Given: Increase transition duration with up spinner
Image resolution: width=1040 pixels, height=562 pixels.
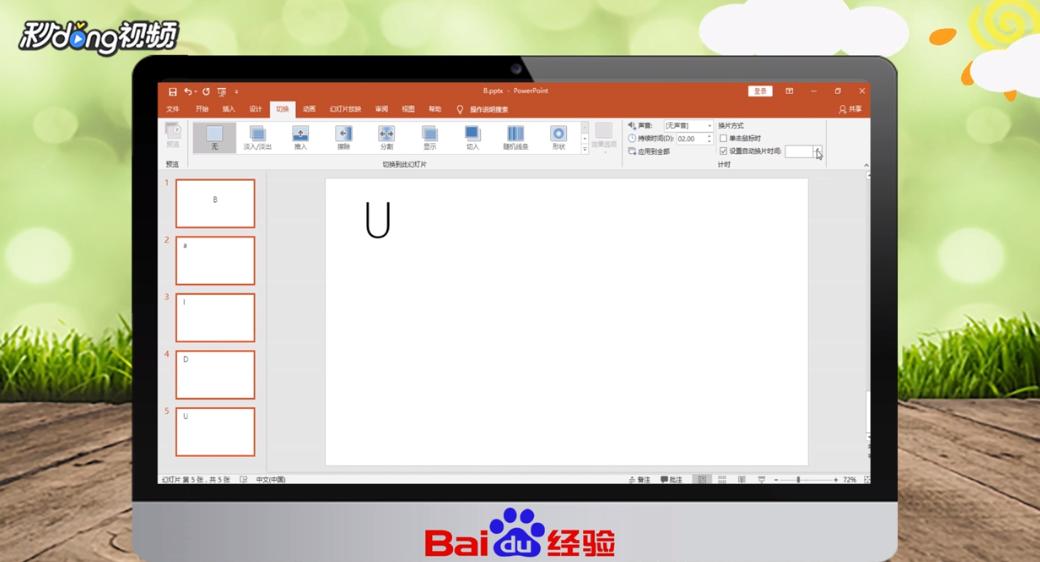Looking at the screenshot, I should 709,136.
